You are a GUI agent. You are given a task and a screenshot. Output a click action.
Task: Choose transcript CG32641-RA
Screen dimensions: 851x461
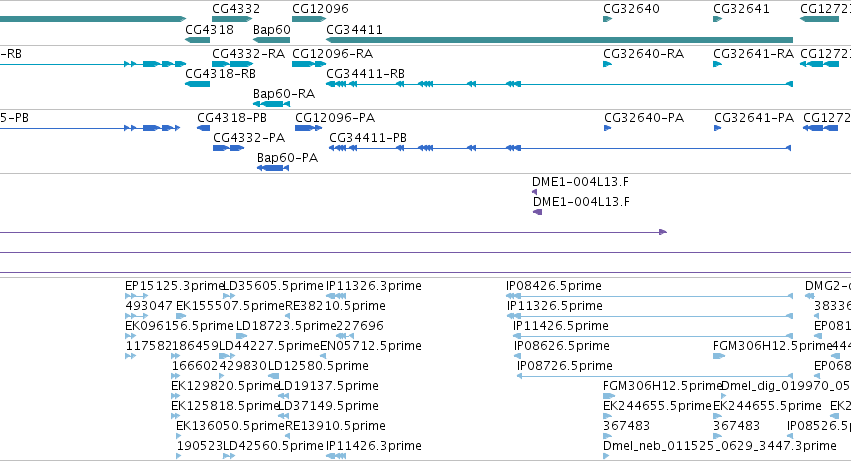[753, 54]
